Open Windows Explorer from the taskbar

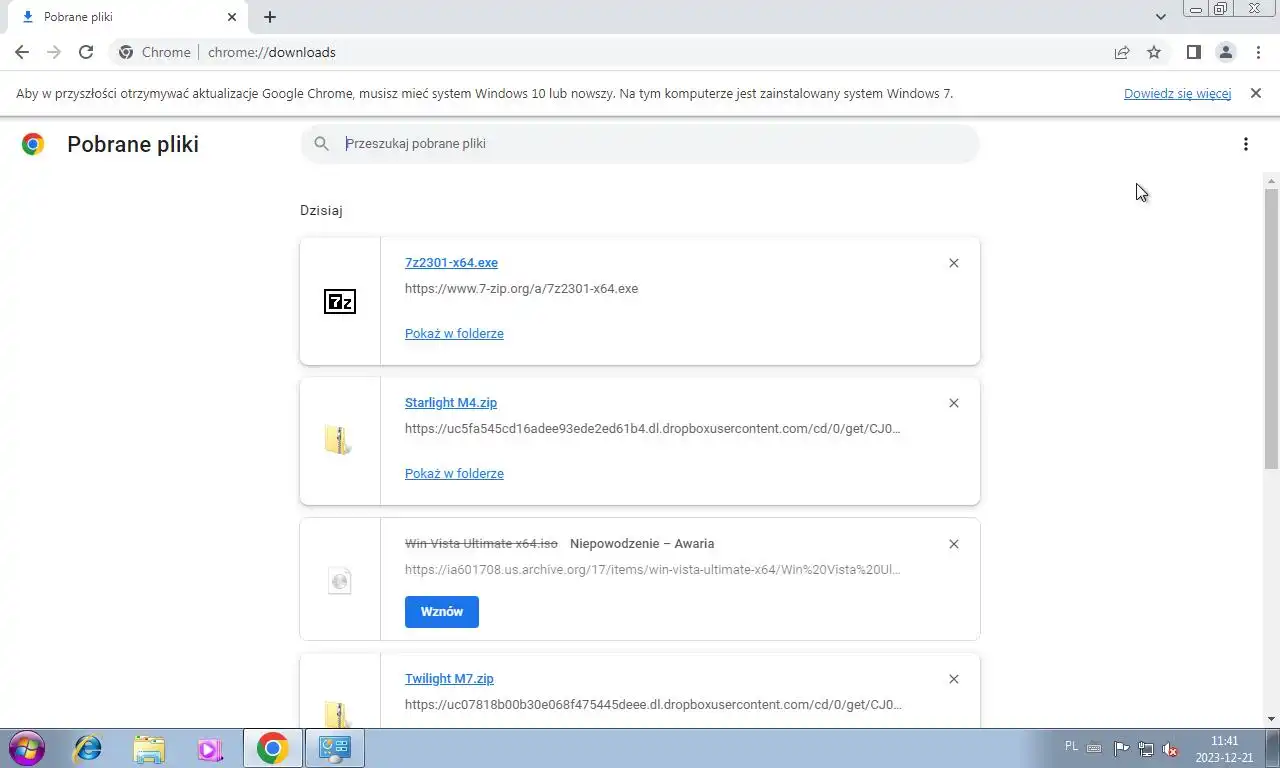(x=149, y=748)
